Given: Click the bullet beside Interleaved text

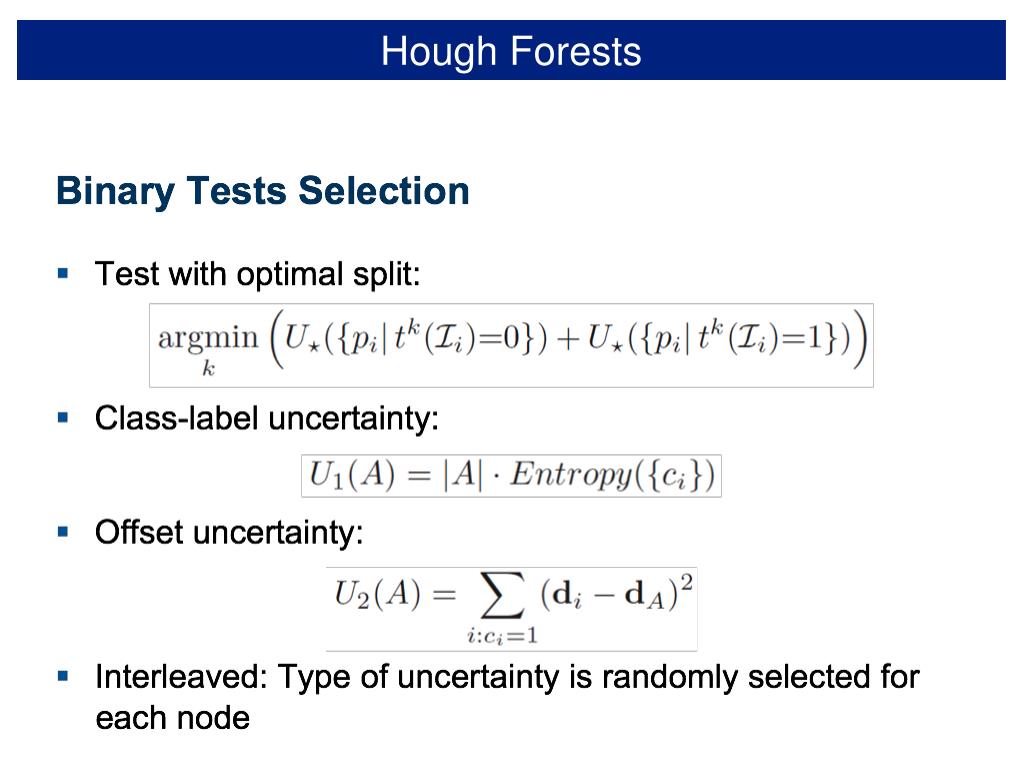Looking at the screenshot, I should (x=63, y=677).
